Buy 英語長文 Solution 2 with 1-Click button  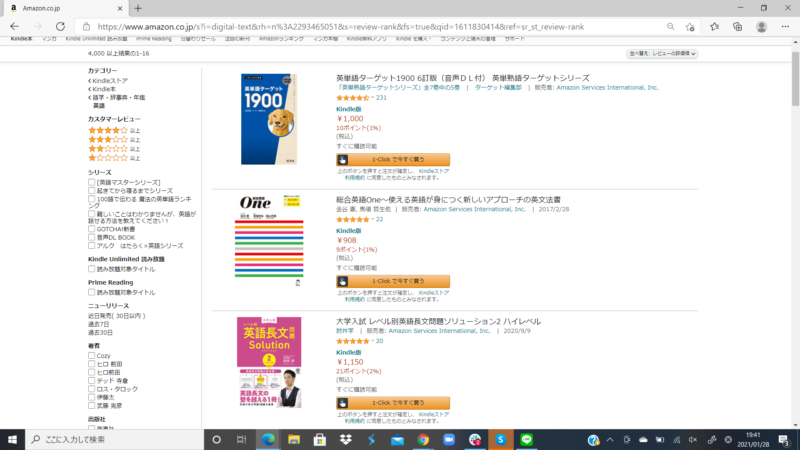pyautogui.click(x=393, y=403)
